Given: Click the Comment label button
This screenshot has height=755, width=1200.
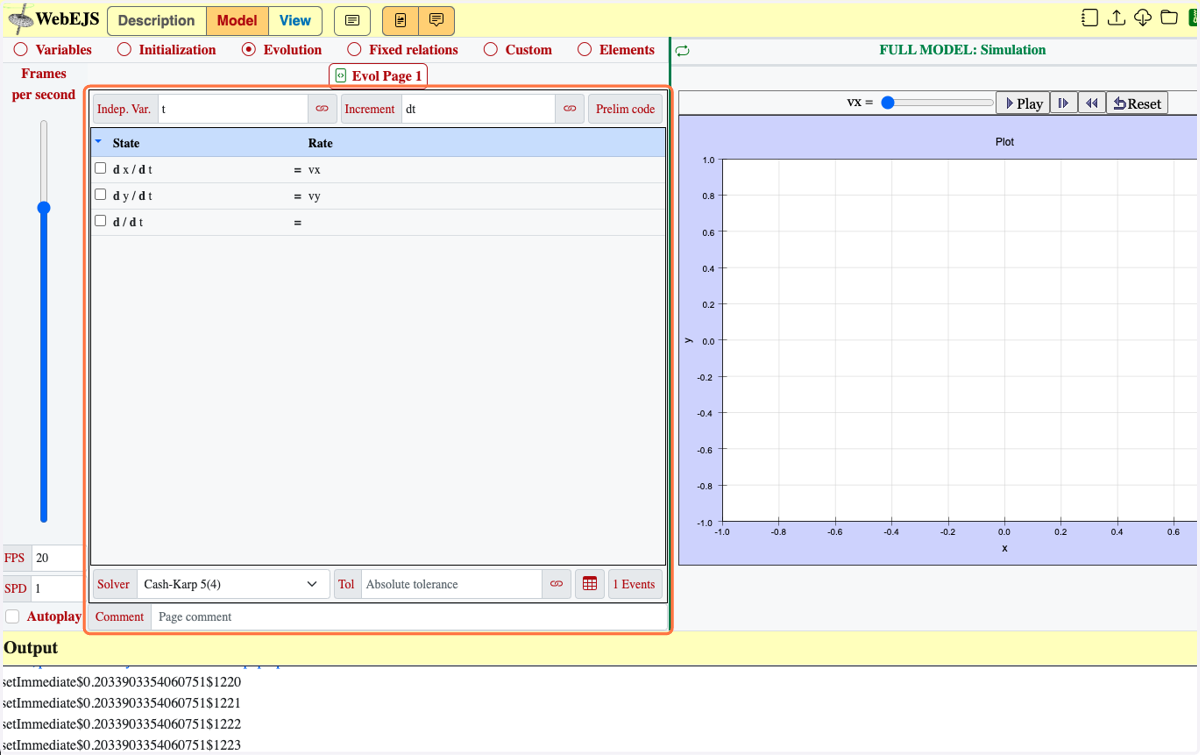Looking at the screenshot, I should [x=120, y=617].
